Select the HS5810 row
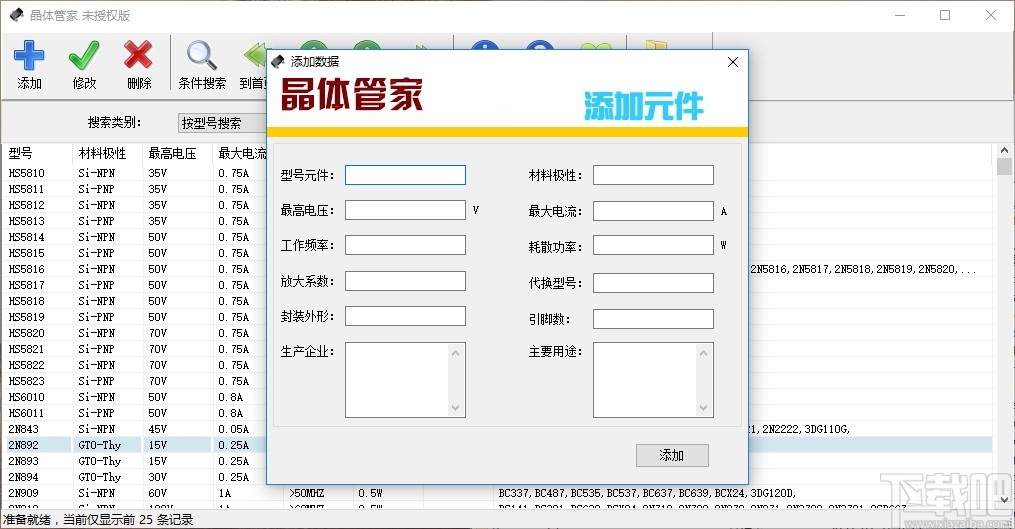 (x=134, y=173)
